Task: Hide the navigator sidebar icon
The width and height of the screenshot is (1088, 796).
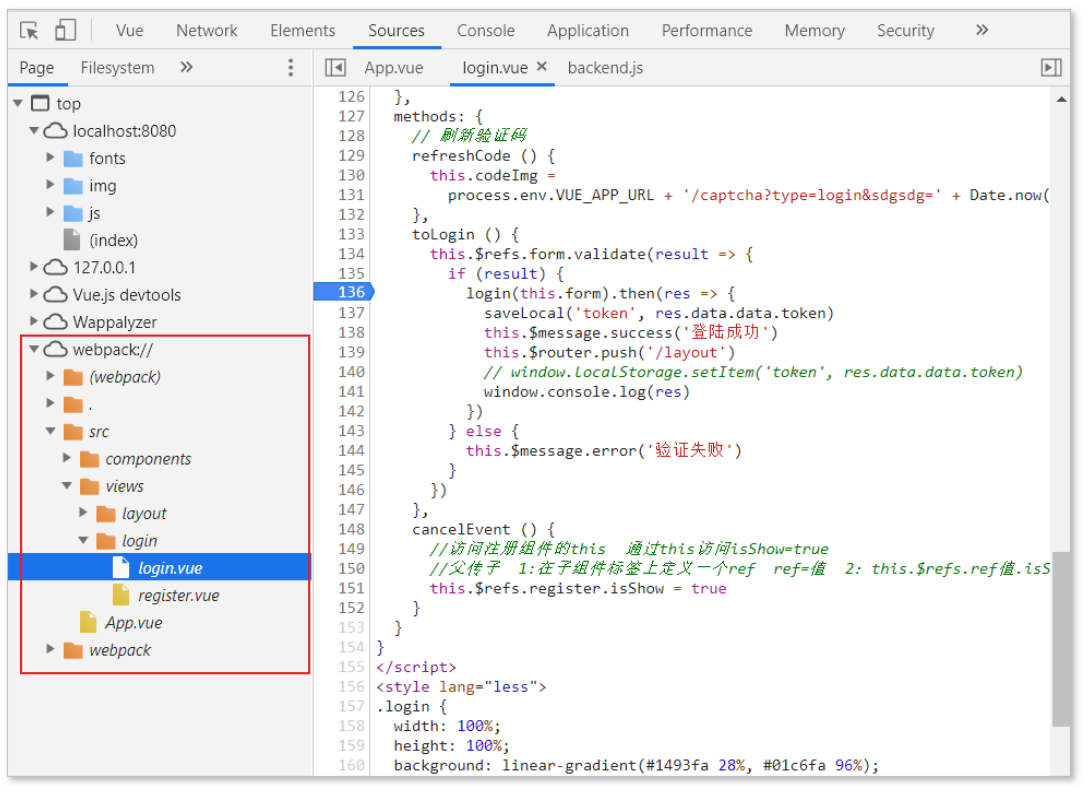Action: pos(335,67)
